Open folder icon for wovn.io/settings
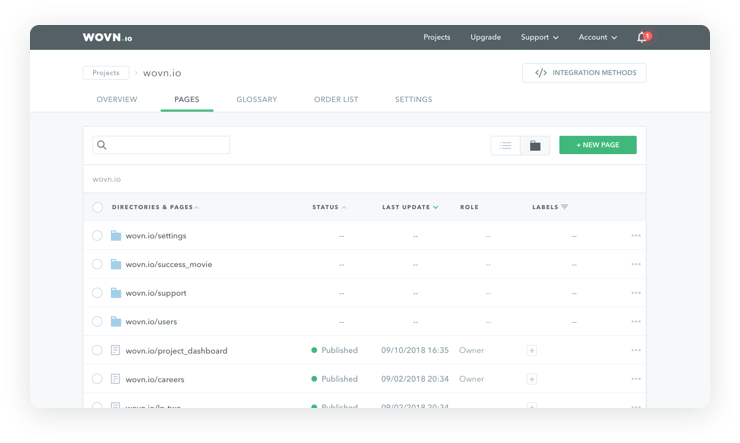The width and height of the screenshot is (740, 443). coord(116,235)
